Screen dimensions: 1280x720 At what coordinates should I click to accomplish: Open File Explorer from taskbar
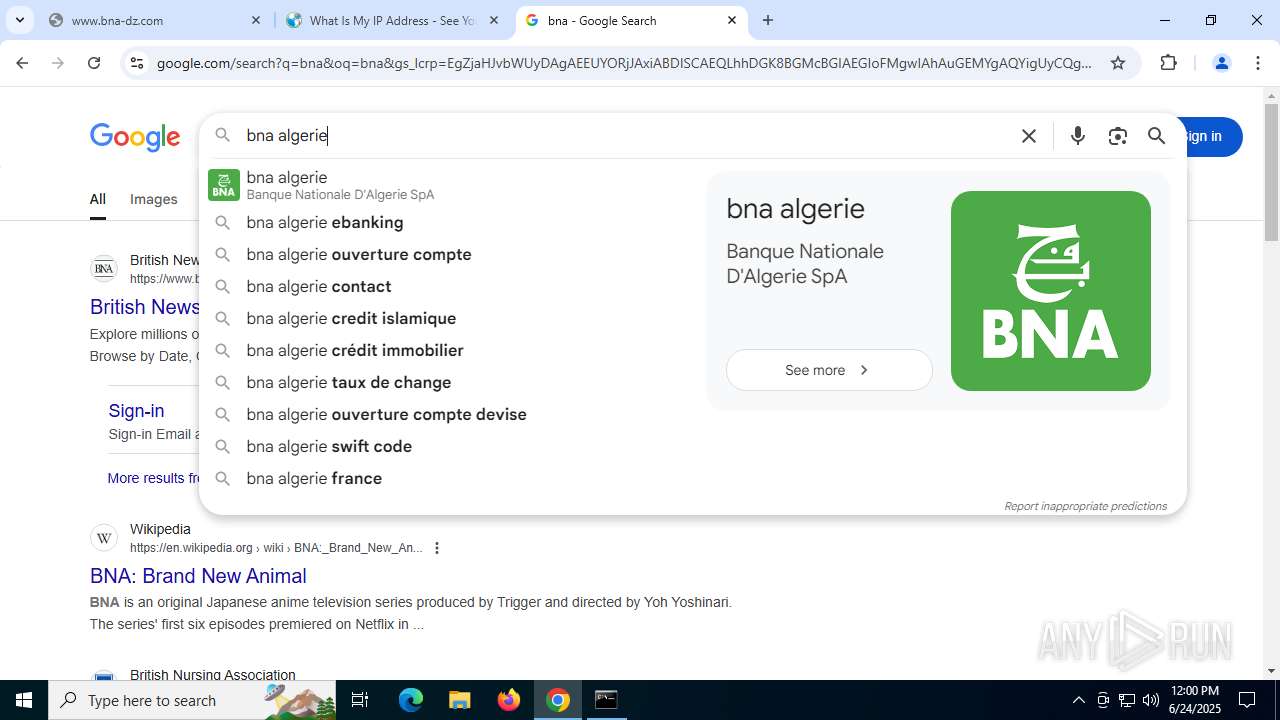coord(459,700)
